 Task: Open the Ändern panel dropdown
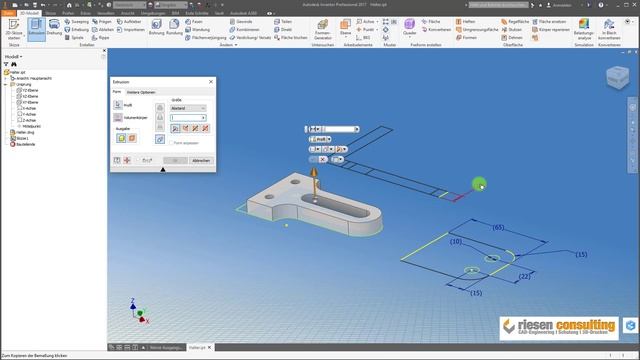click(229, 45)
